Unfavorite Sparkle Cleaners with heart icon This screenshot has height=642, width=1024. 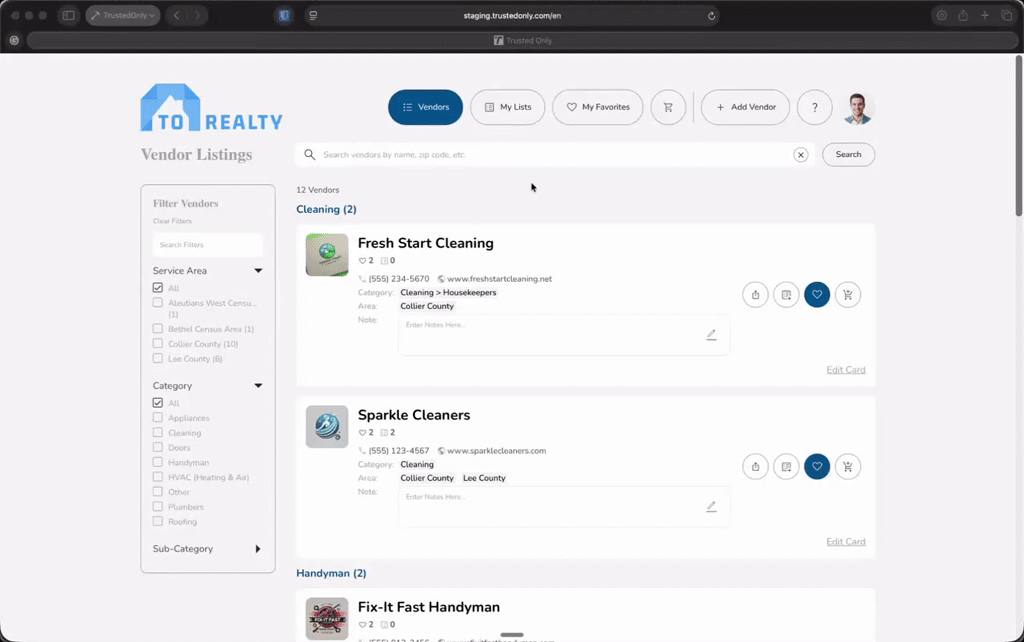[817, 466]
